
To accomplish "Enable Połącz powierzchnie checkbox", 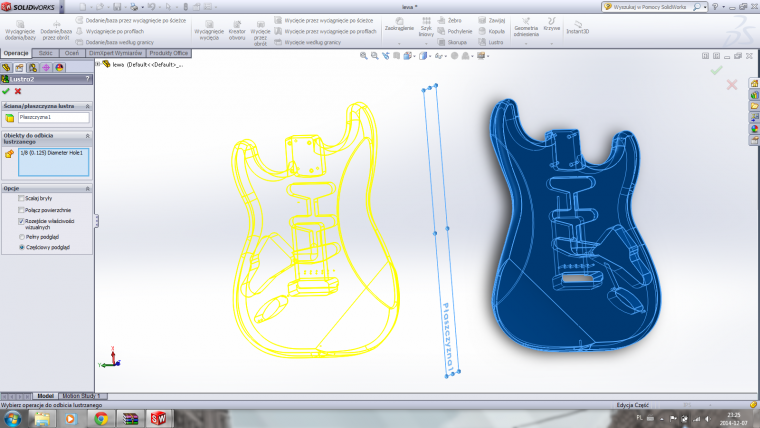I will coord(21,210).
